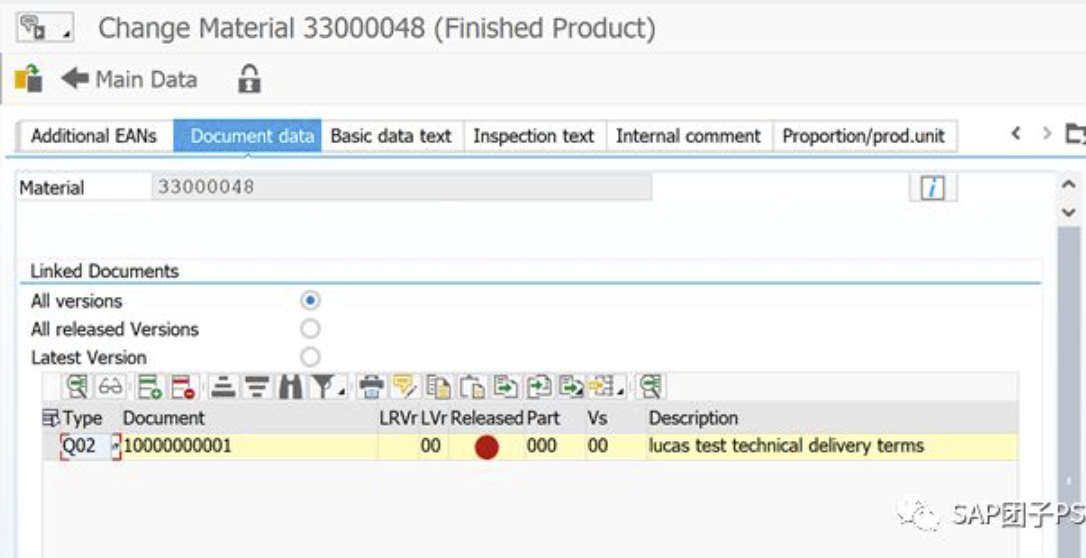Click the Released column header
1086x558 pixels.
(487, 418)
